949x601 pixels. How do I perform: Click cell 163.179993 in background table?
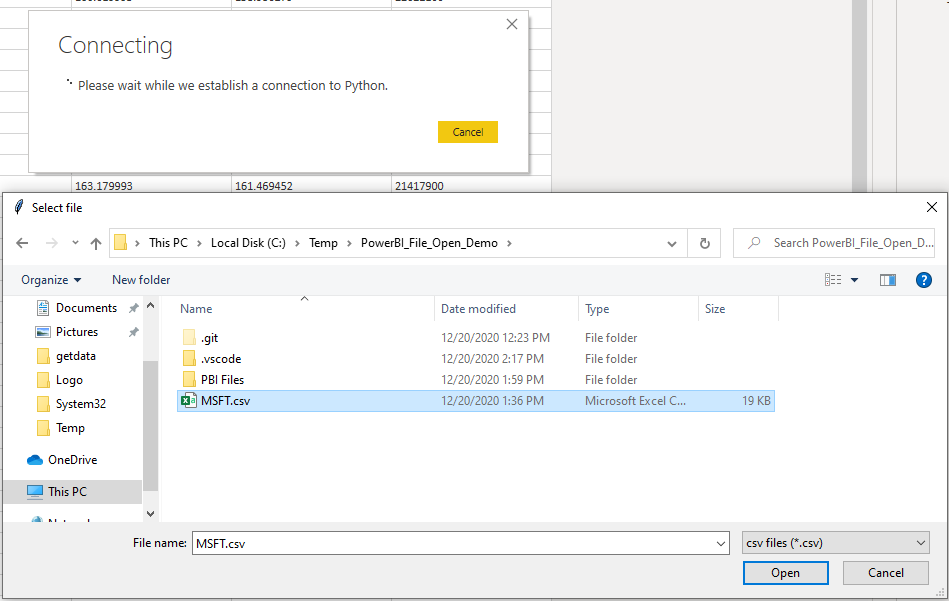click(104, 186)
